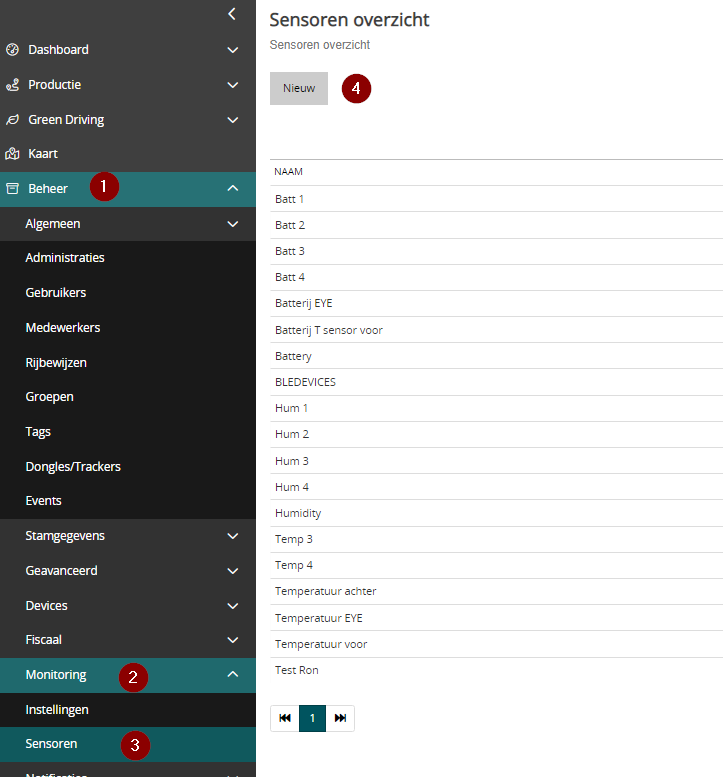
Task: Click the Dashboard gauge icon
Action: [12, 50]
